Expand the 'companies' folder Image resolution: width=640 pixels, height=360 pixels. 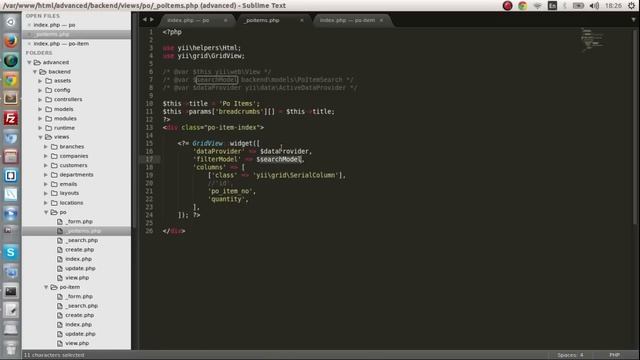[46, 156]
